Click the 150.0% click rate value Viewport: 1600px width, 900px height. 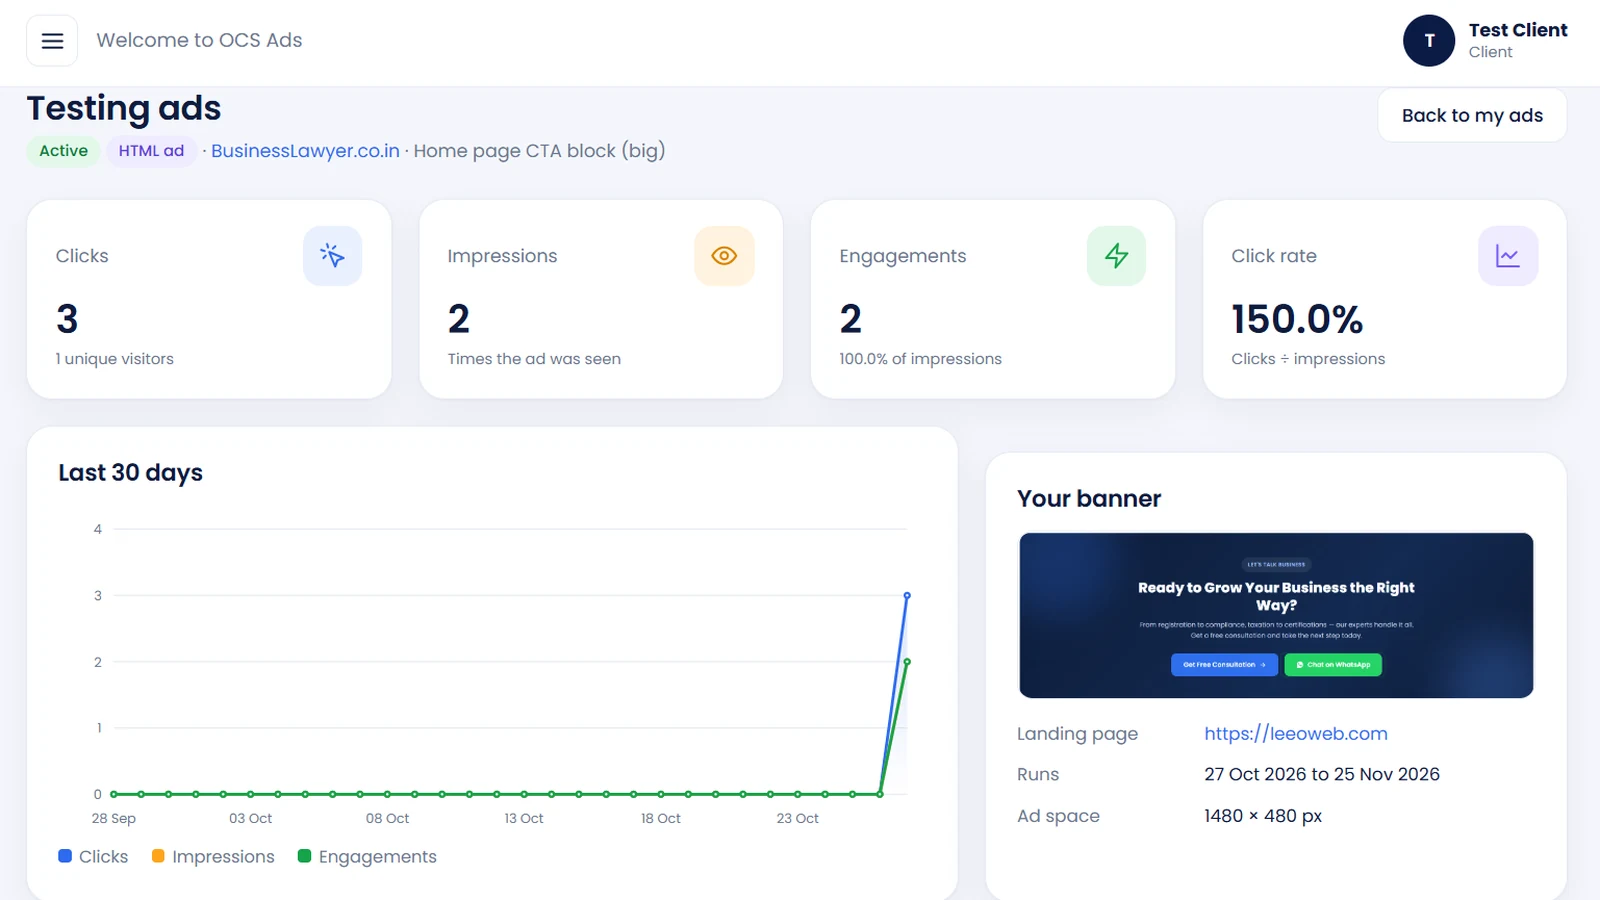1297,320
